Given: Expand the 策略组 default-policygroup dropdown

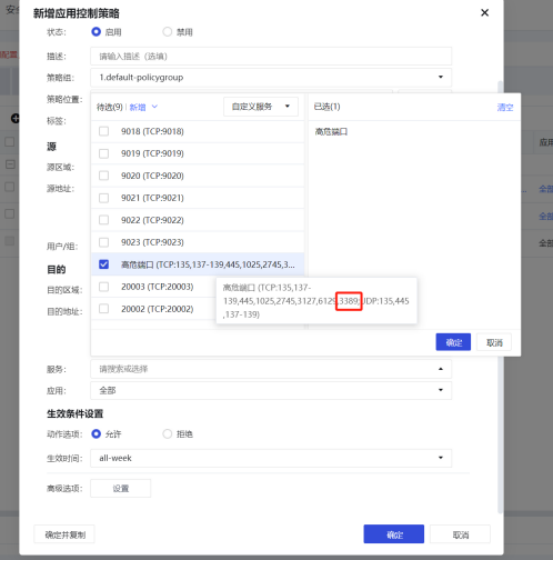Looking at the screenshot, I should [x=271, y=77].
